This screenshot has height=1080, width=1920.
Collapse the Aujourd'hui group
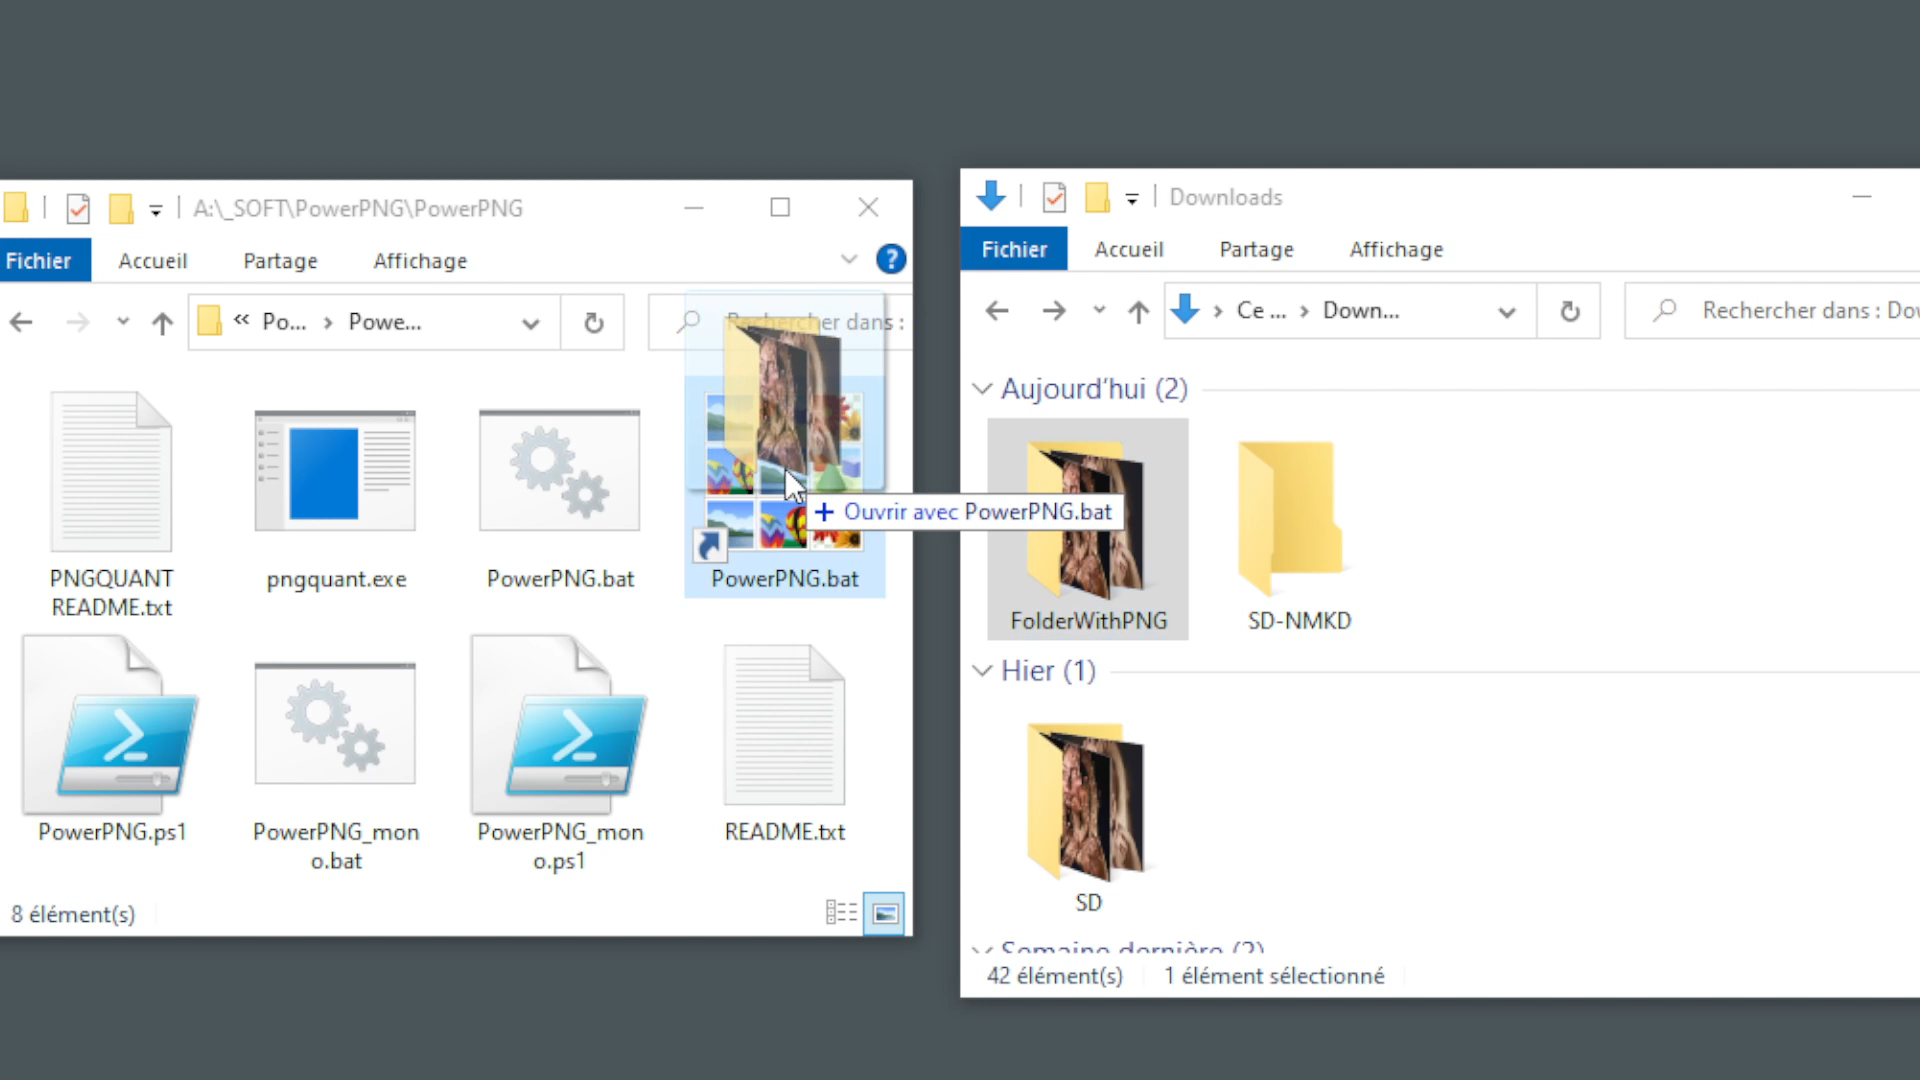click(981, 389)
